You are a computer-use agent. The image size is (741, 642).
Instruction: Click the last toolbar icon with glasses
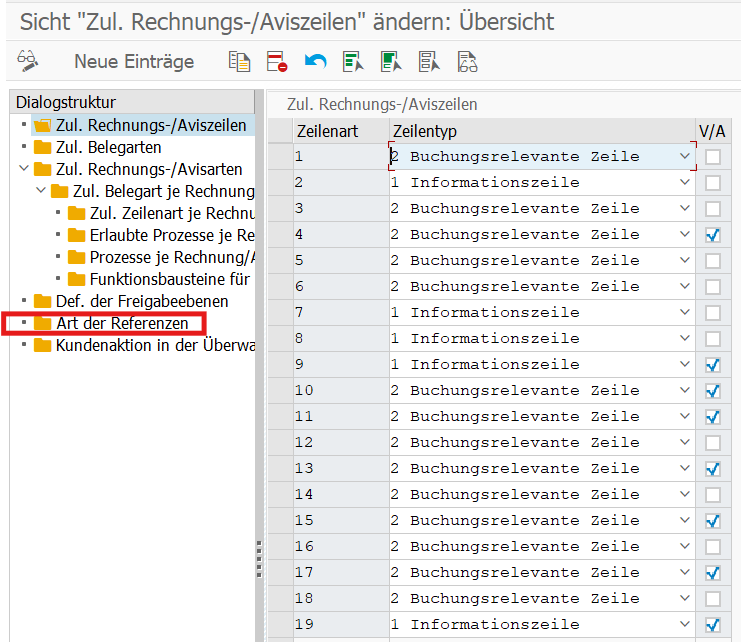pos(467,62)
